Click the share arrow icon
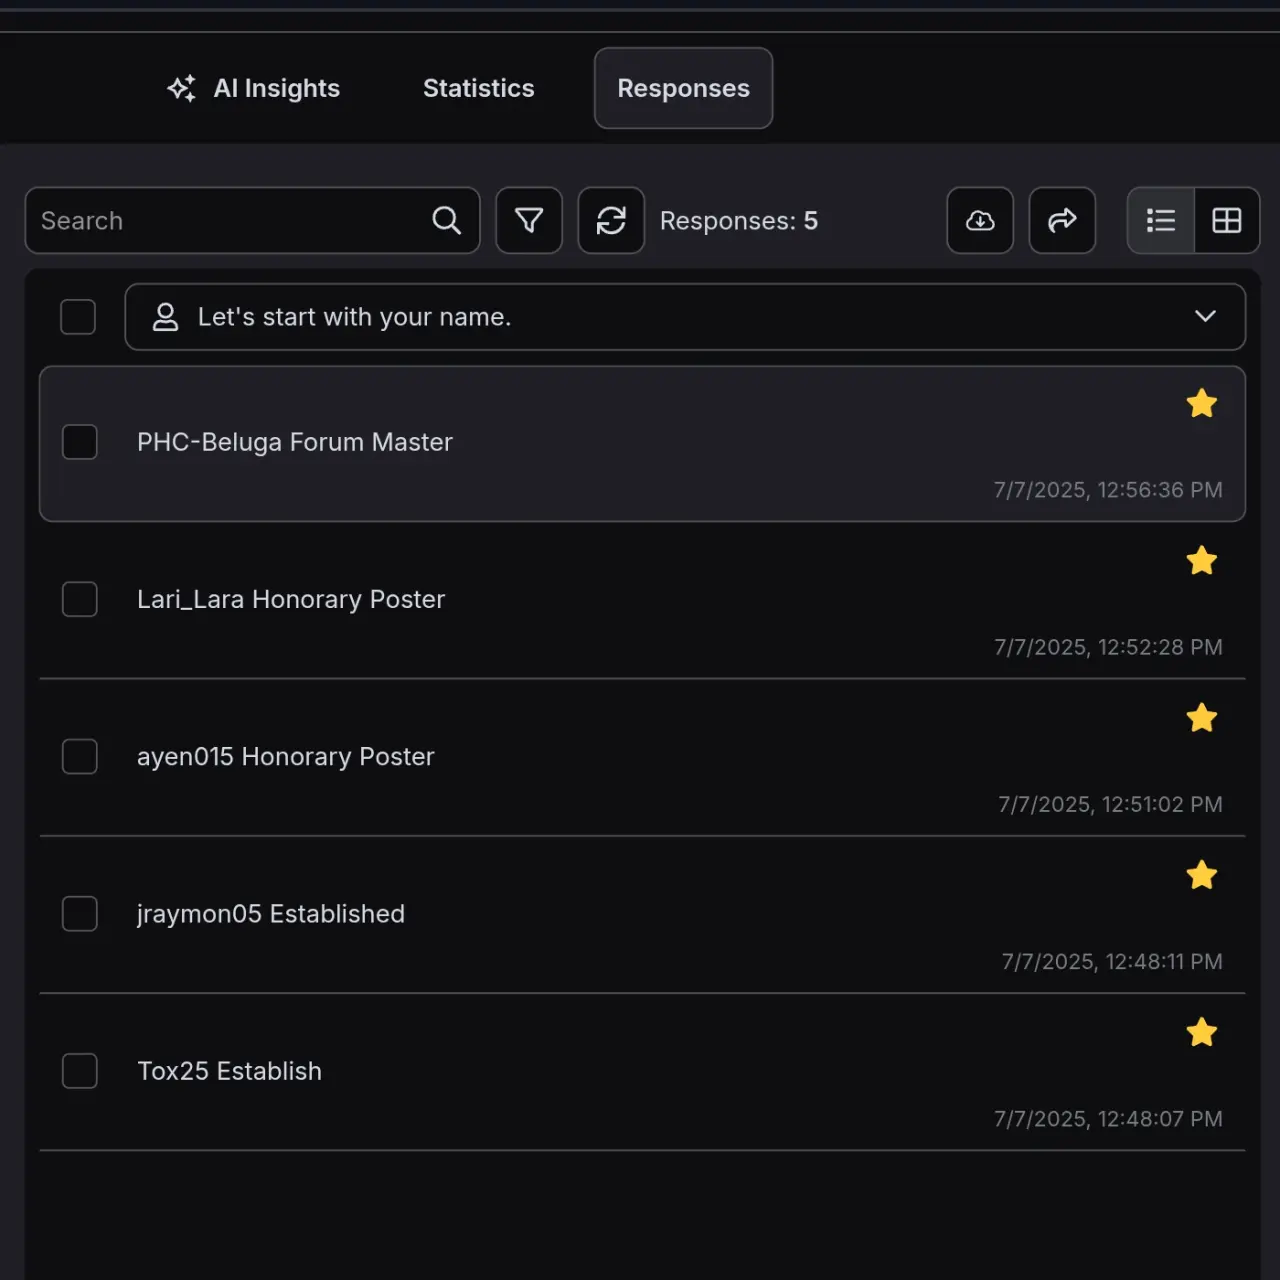The height and width of the screenshot is (1280, 1280). pyautogui.click(x=1062, y=220)
